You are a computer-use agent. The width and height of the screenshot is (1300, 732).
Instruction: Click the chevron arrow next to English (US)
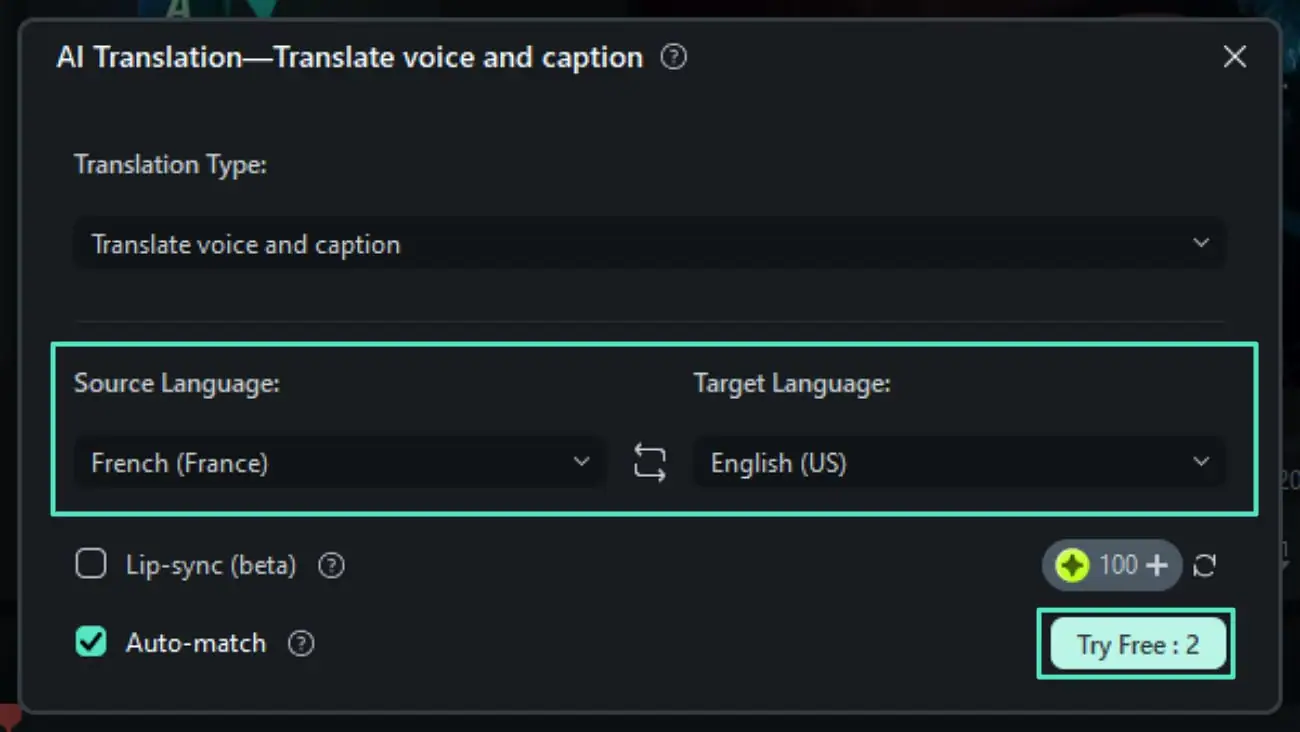[x=1201, y=462]
